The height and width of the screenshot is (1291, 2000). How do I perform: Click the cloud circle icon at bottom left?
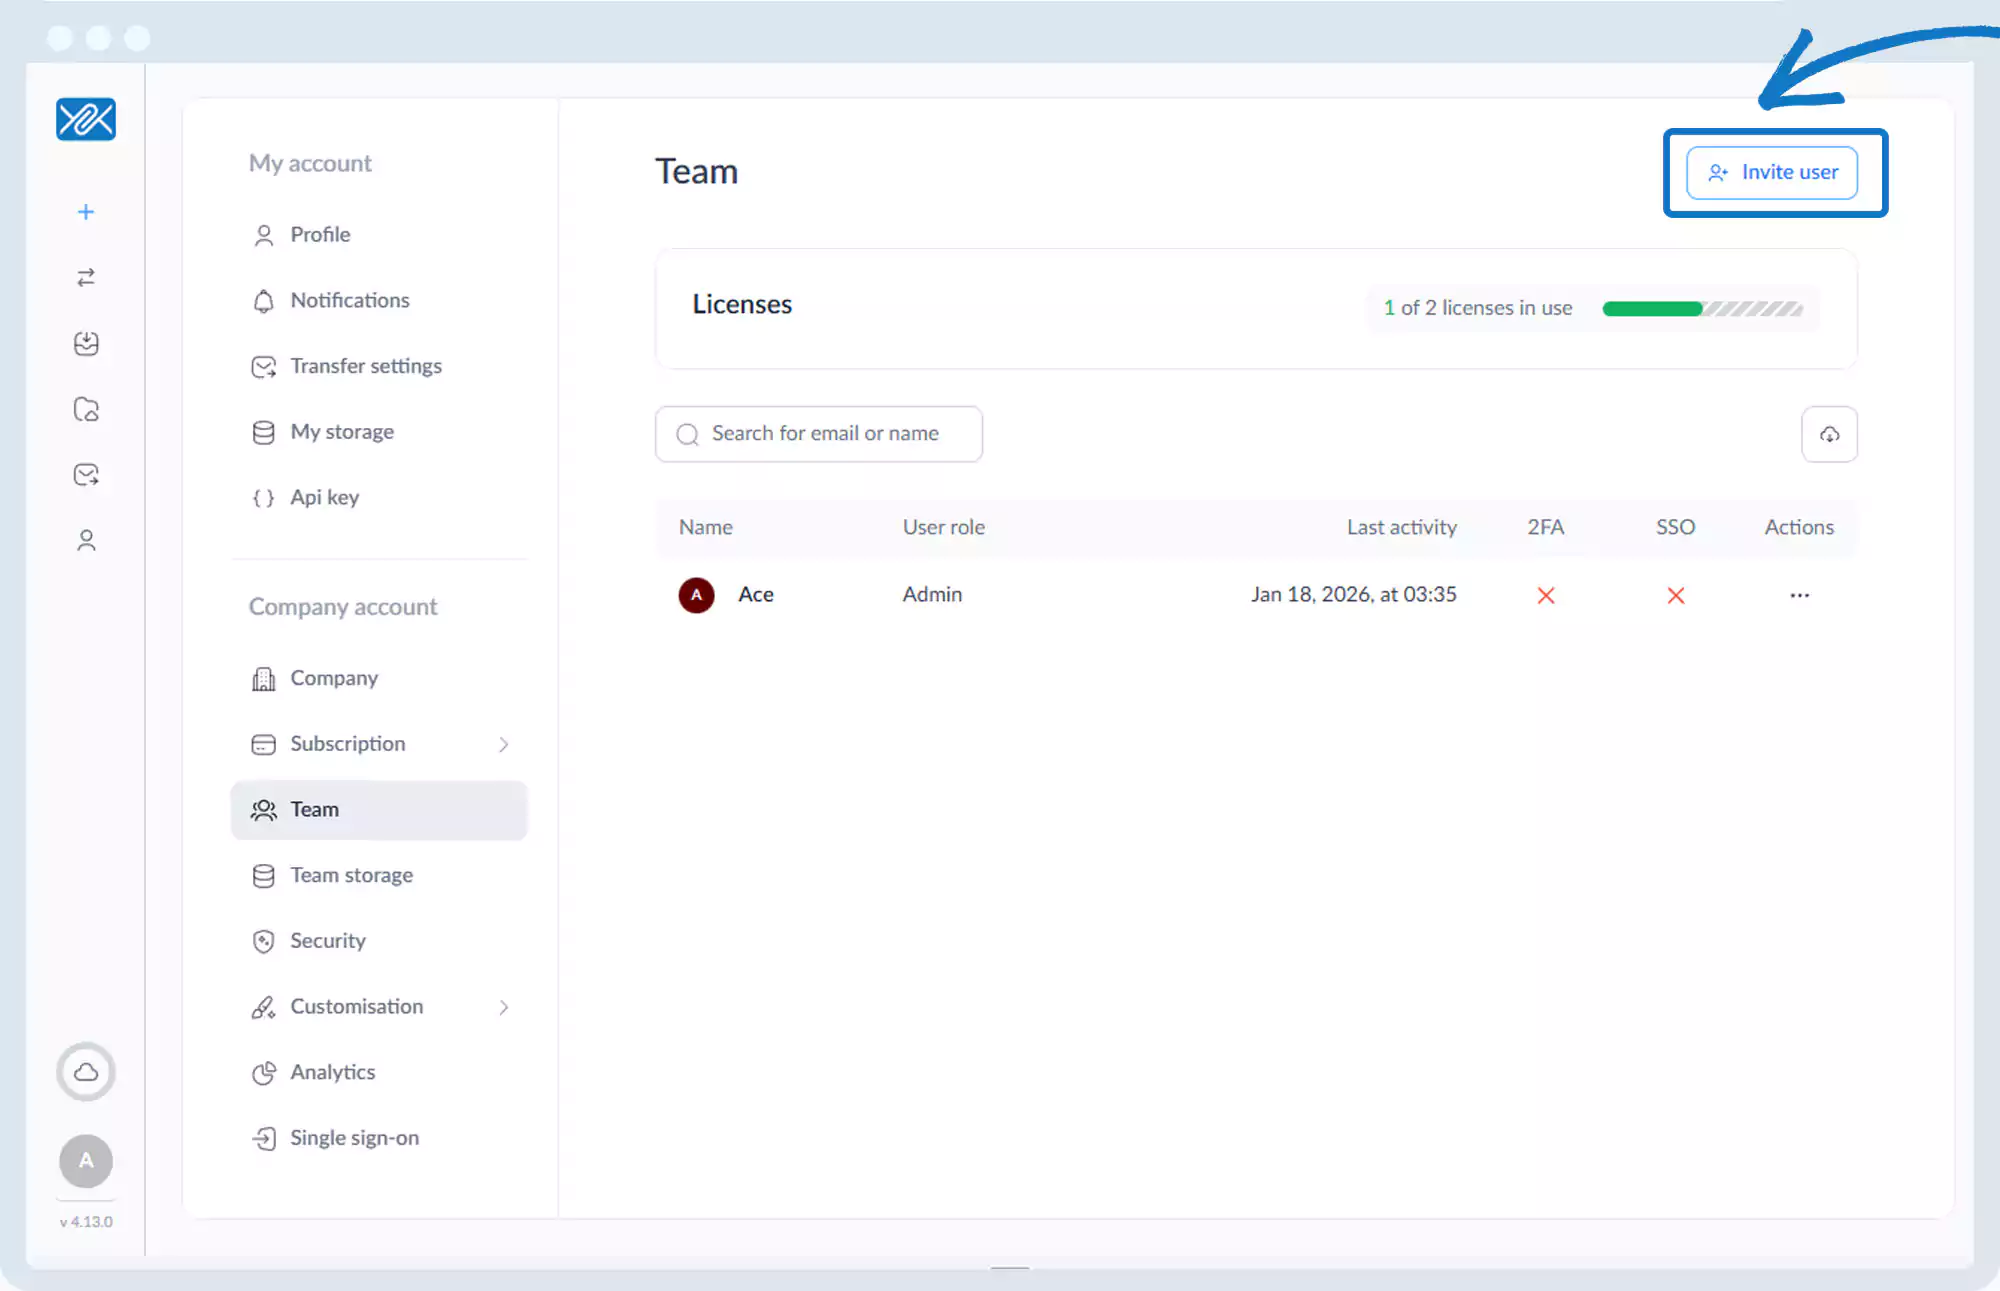[86, 1072]
